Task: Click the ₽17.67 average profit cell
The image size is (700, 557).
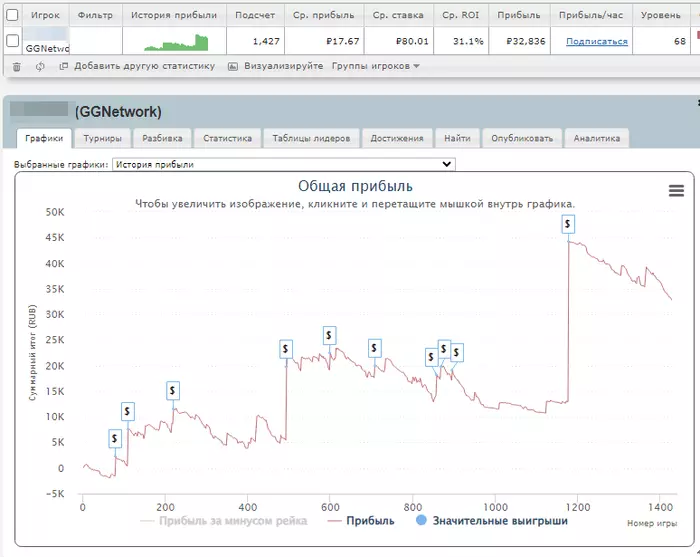Action: 324,41
